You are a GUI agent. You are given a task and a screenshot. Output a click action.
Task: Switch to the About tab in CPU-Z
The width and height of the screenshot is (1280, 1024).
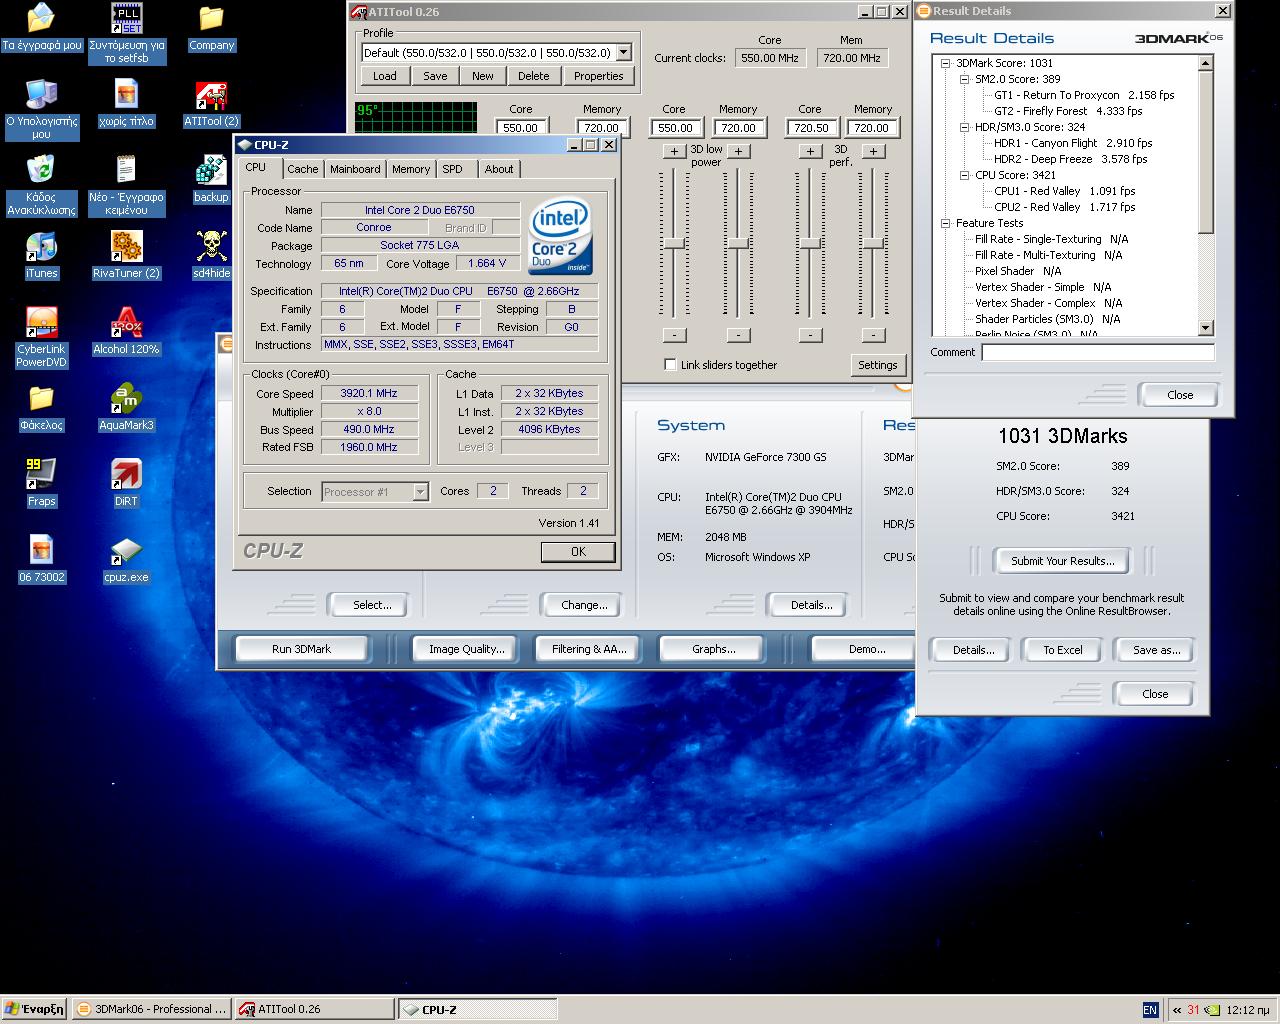point(499,169)
